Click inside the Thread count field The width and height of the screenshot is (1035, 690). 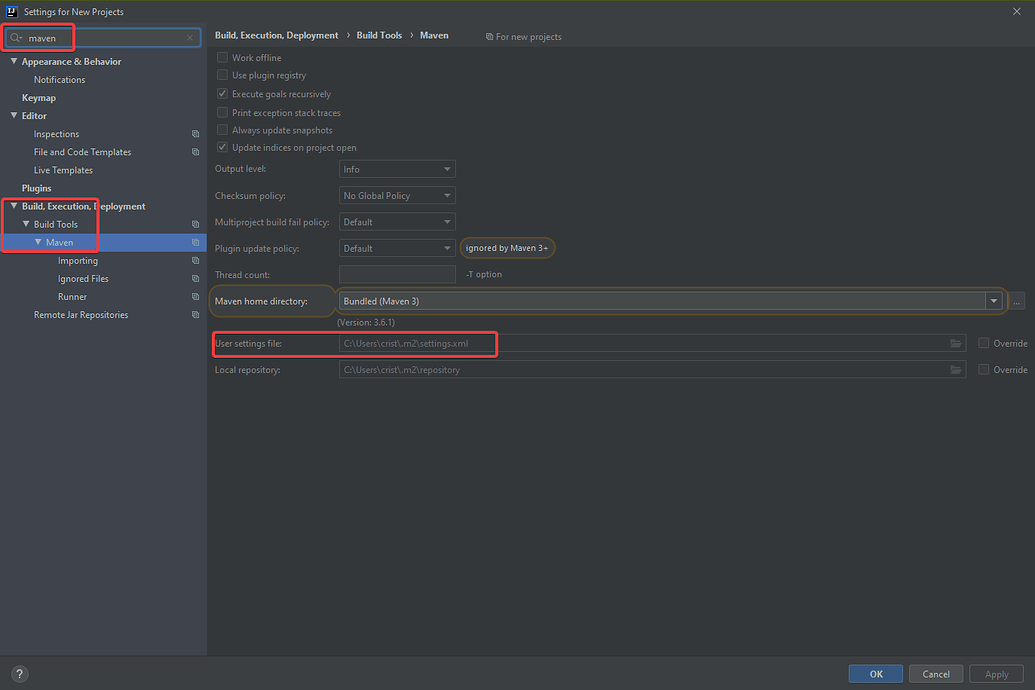397,273
